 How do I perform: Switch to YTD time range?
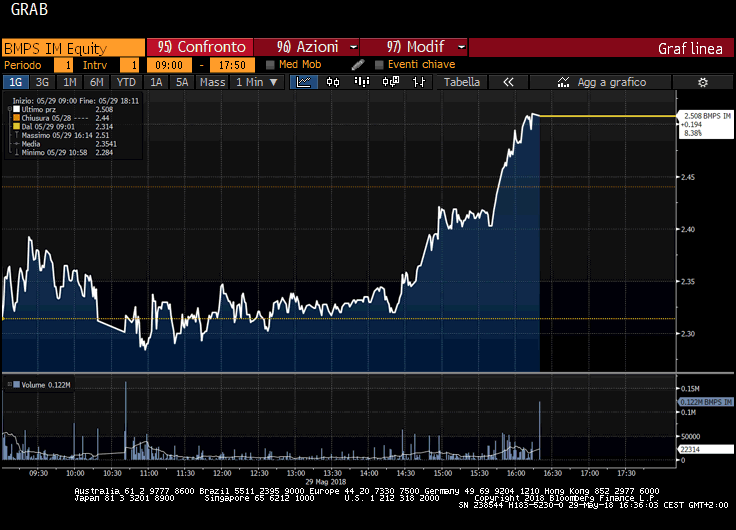pyautogui.click(x=126, y=83)
